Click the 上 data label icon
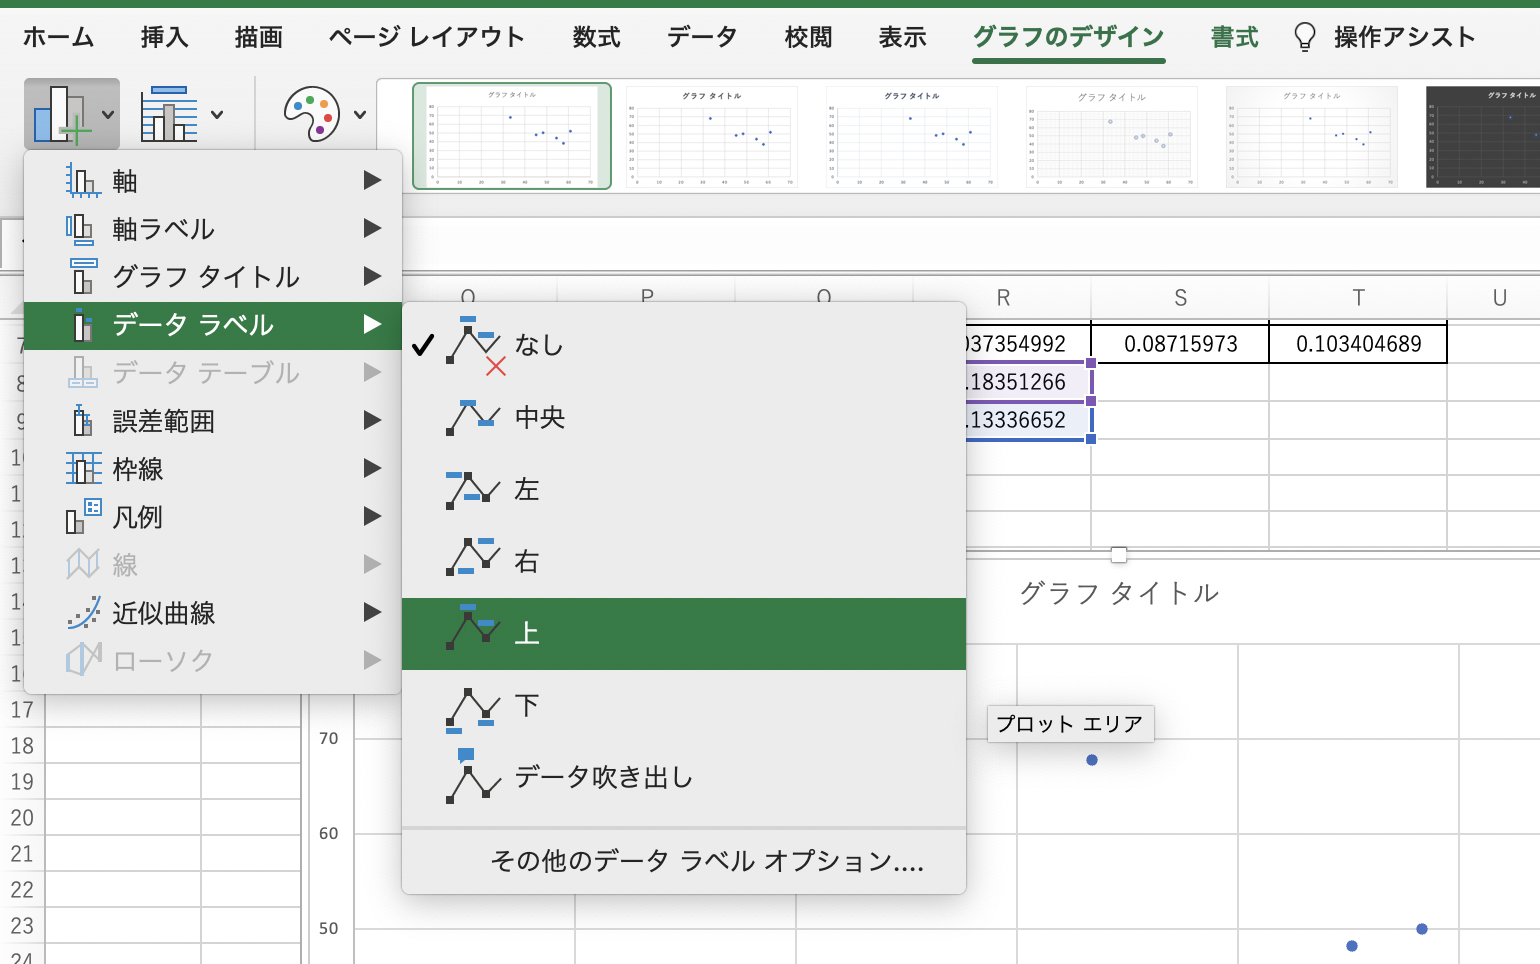Viewport: 1540px width, 964px height. point(472,629)
